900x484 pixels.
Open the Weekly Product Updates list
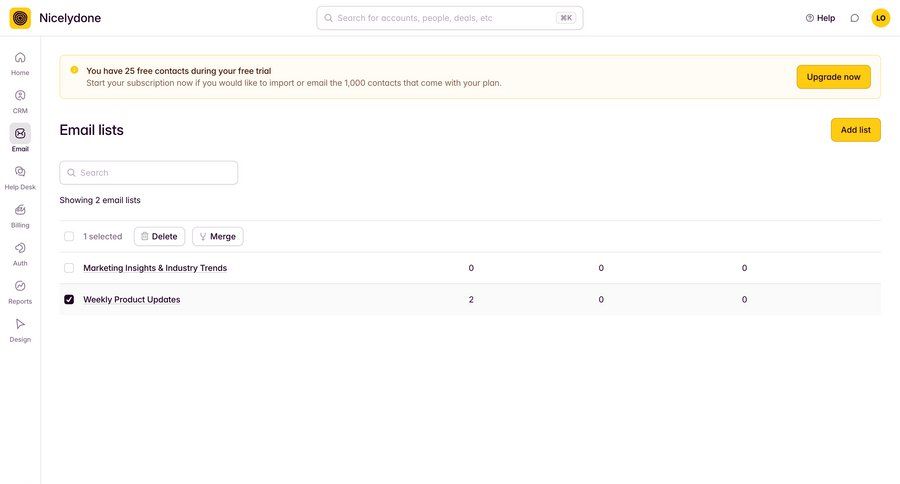131,300
